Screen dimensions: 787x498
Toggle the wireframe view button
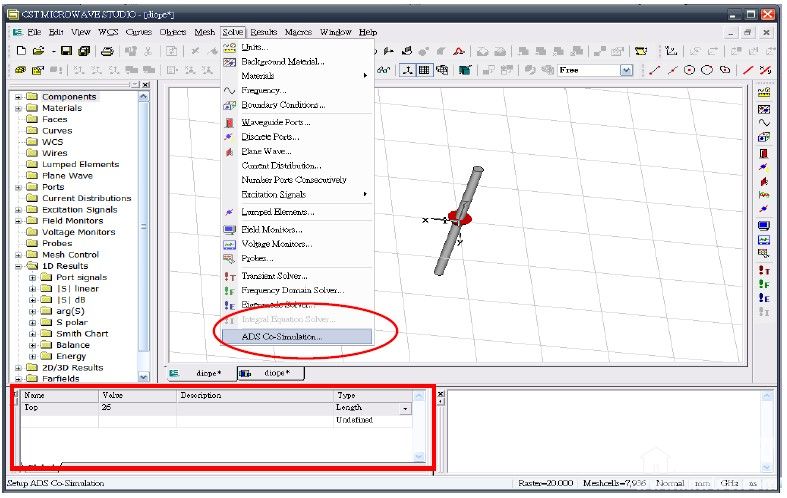[x=442, y=70]
